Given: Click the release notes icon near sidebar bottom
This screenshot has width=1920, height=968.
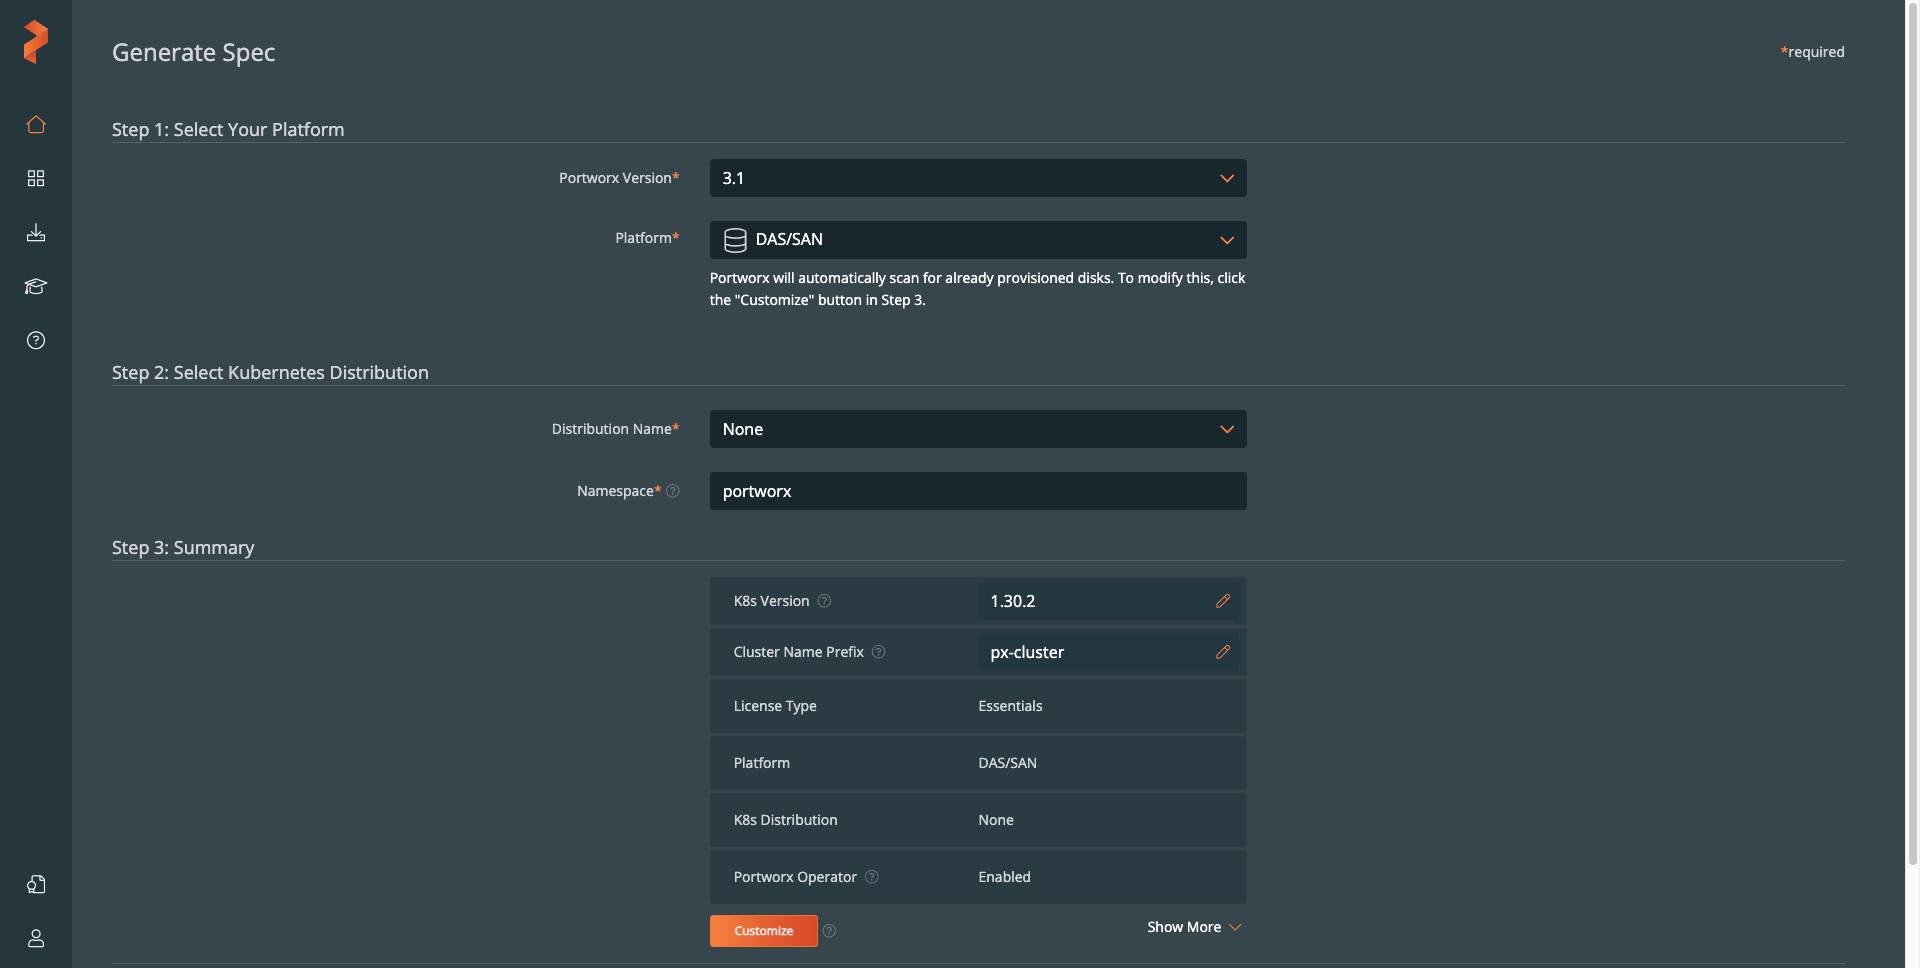Looking at the screenshot, I should [x=36, y=884].
